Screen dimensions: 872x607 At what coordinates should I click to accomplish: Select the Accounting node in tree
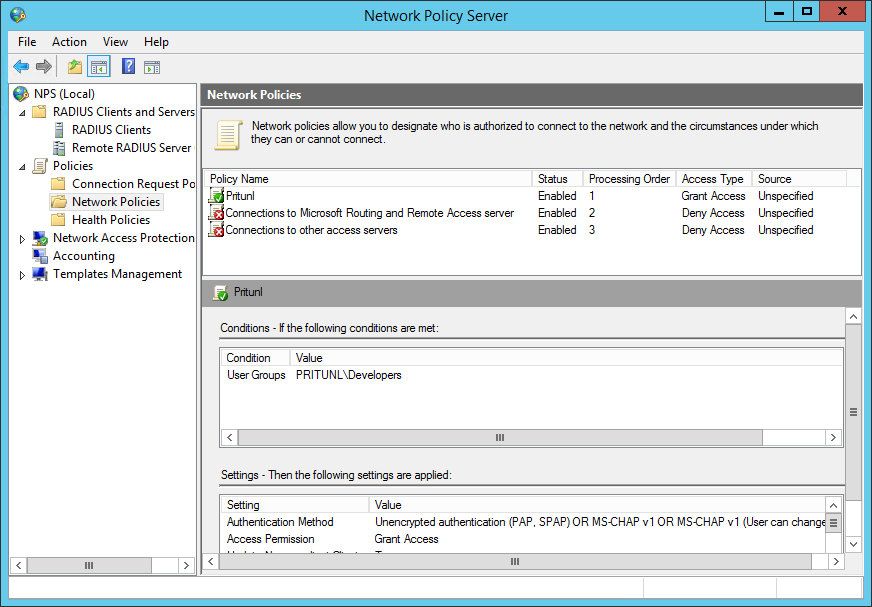(x=83, y=256)
